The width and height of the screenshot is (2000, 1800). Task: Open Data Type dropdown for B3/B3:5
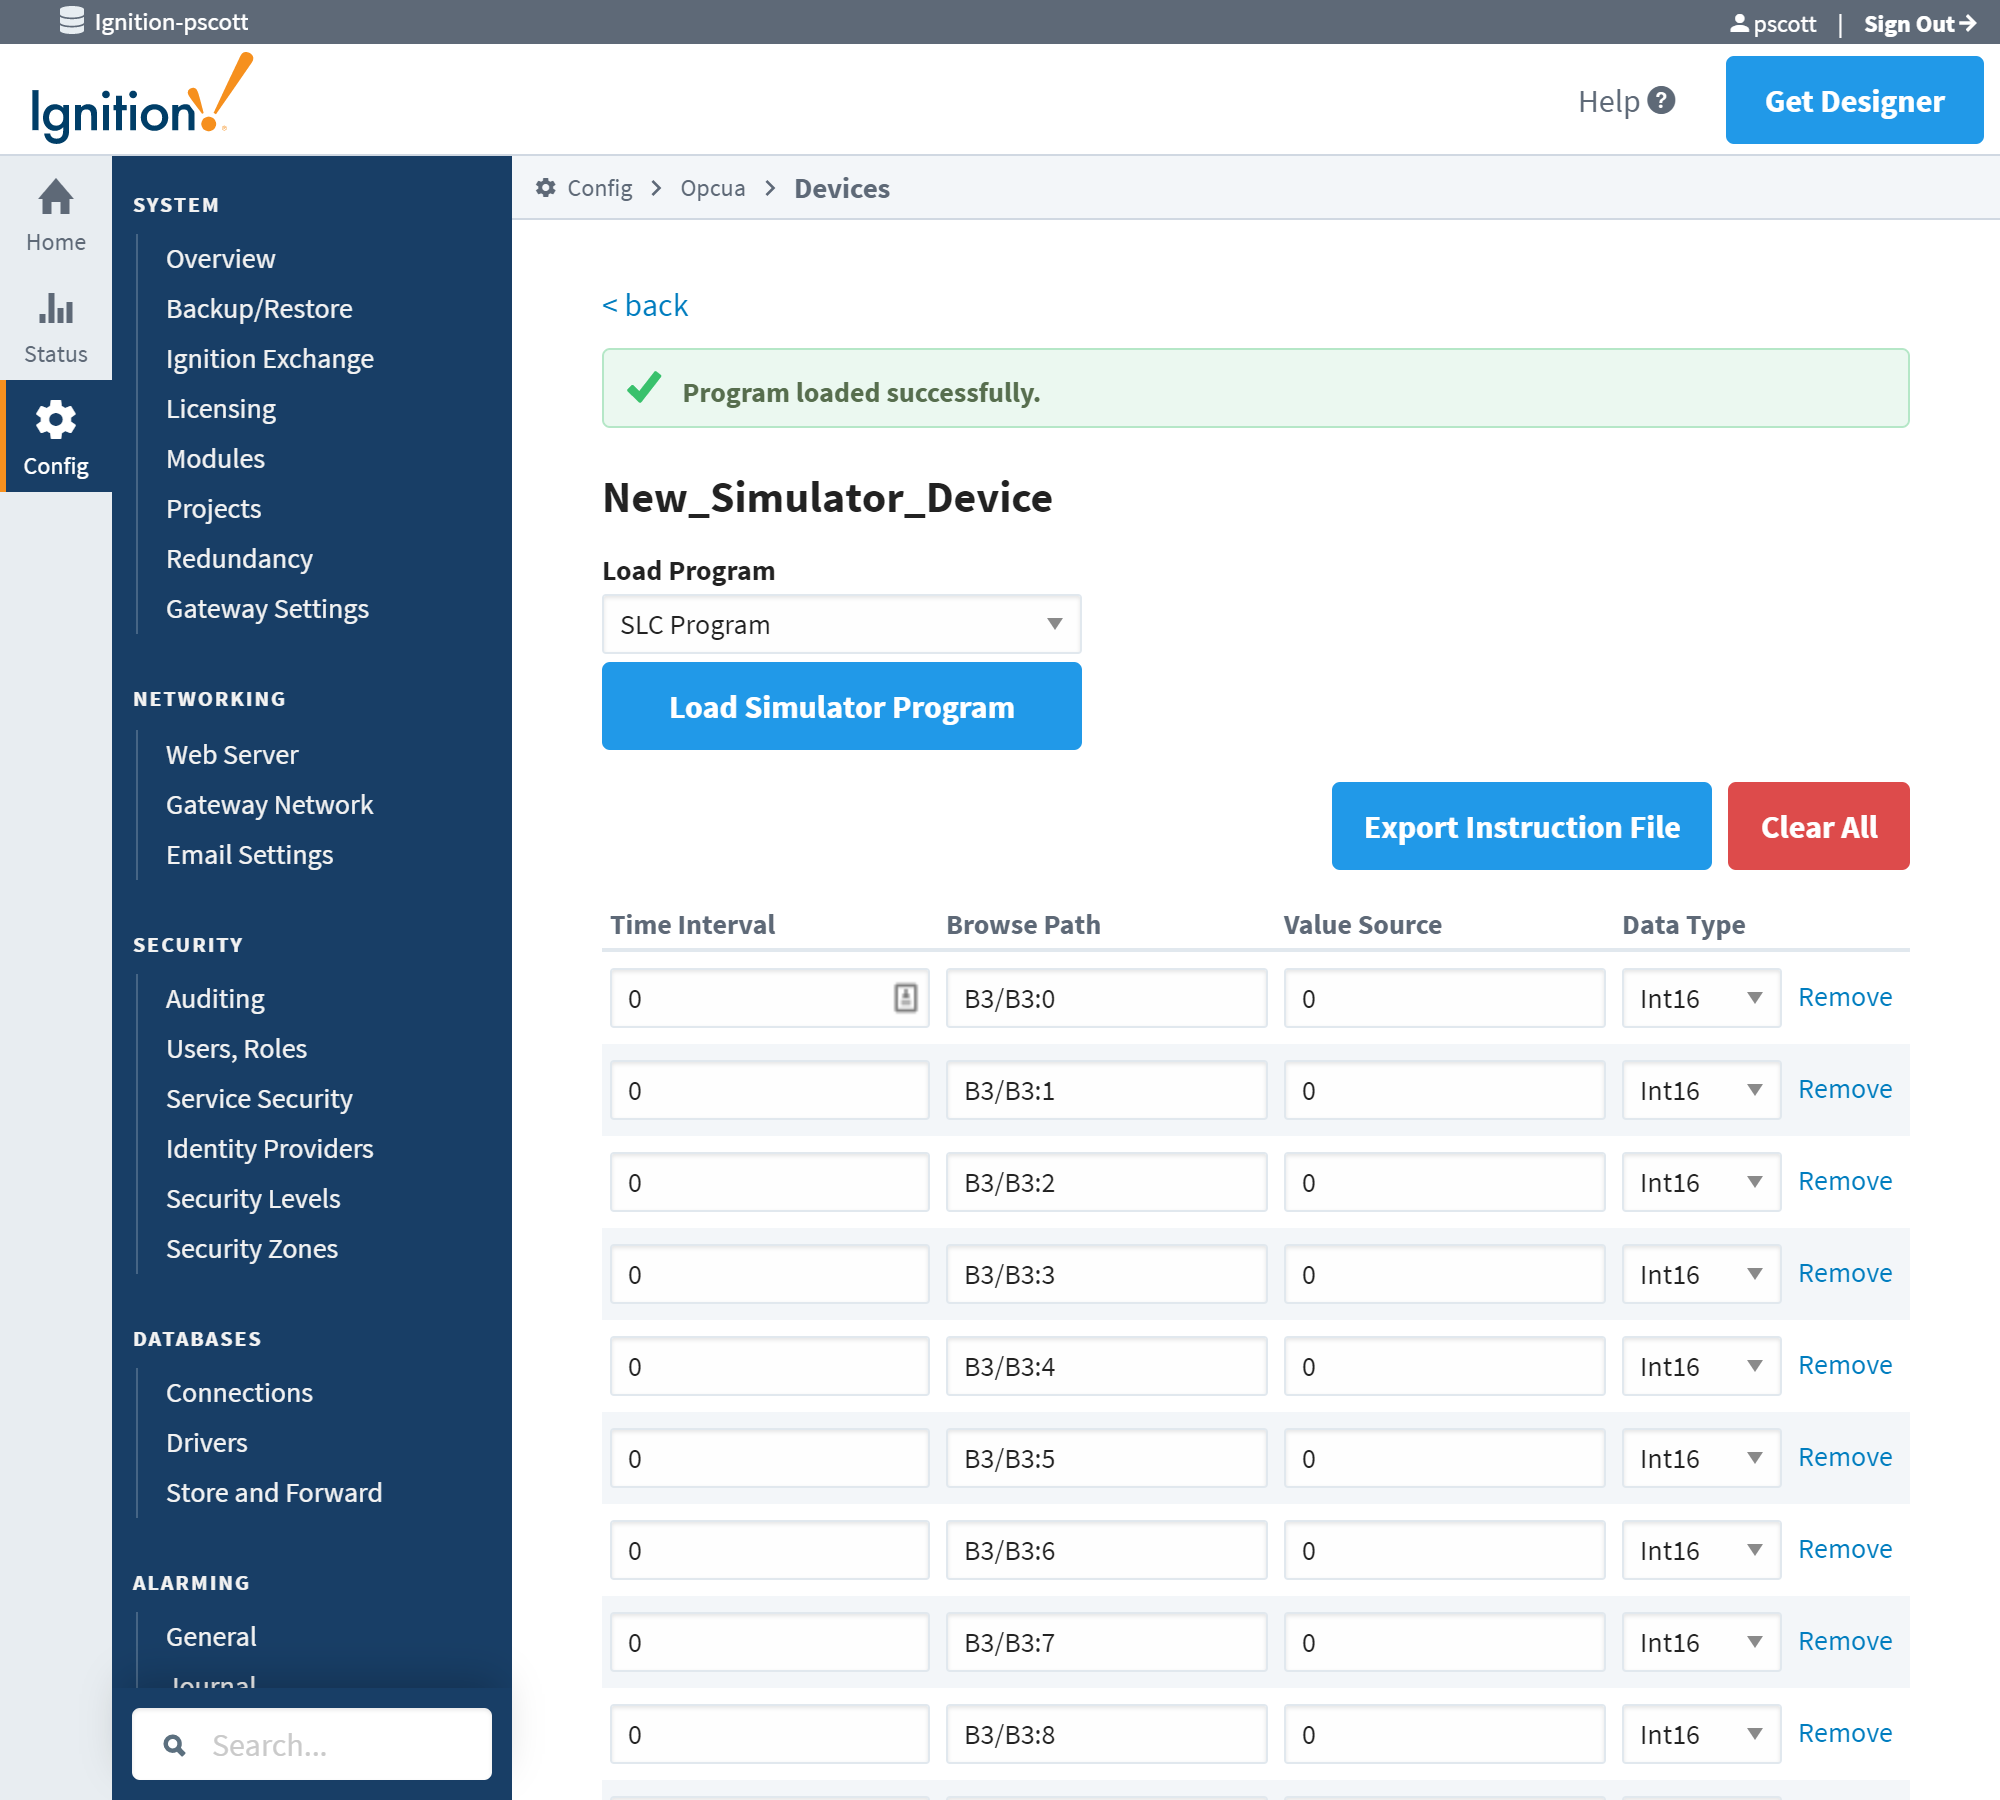pos(1701,1458)
